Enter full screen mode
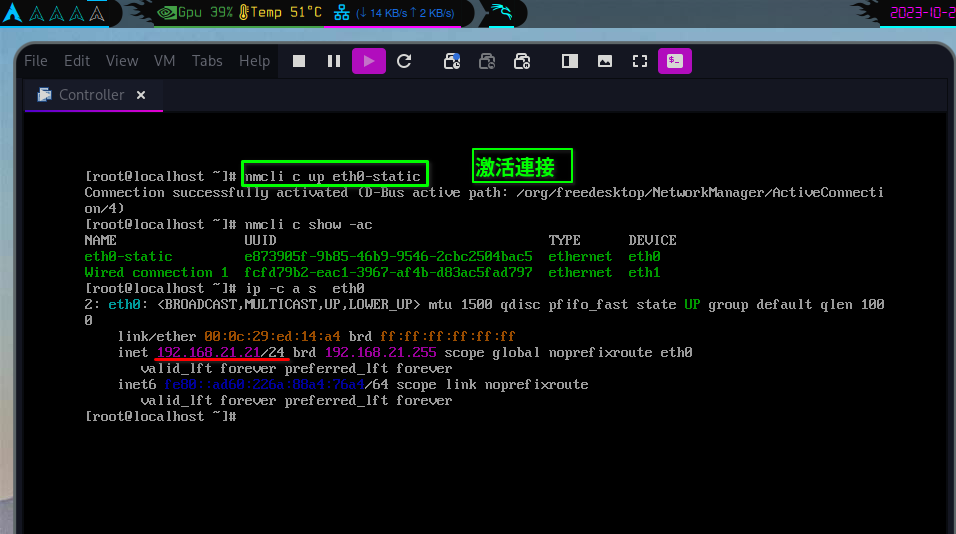Image resolution: width=956 pixels, height=534 pixels. coord(640,61)
